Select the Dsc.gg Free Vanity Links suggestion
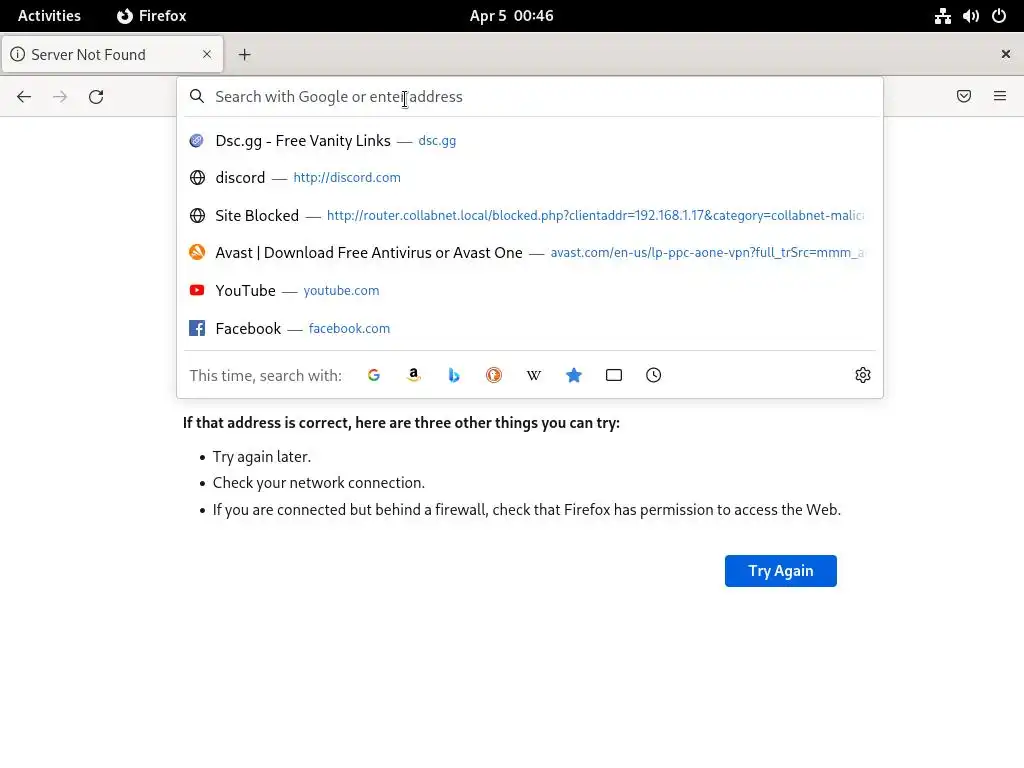Image resolution: width=1024 pixels, height=768 pixels. pos(530,140)
